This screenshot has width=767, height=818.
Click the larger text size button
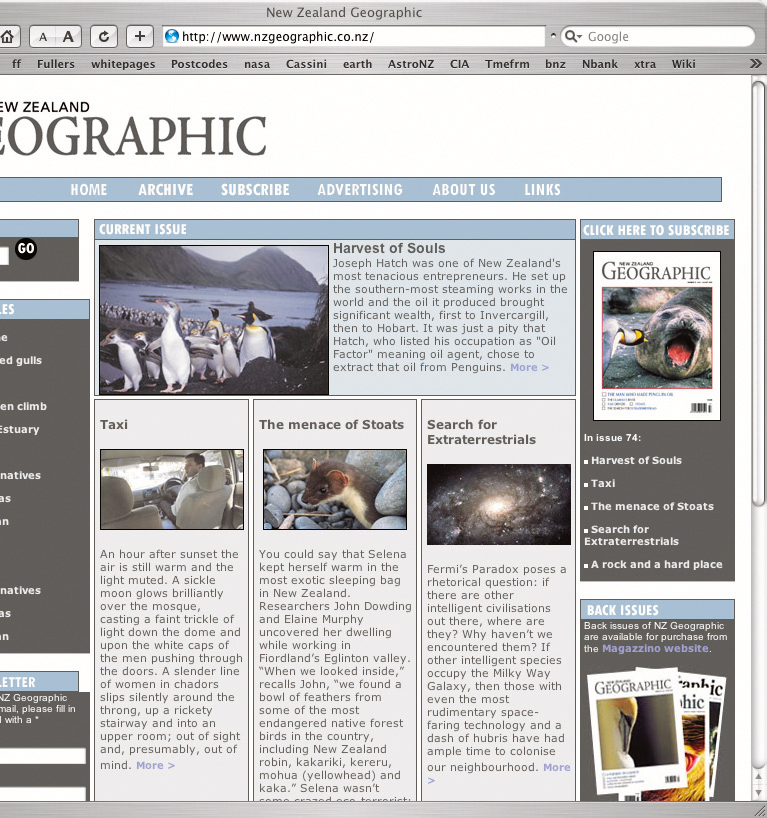tap(67, 37)
